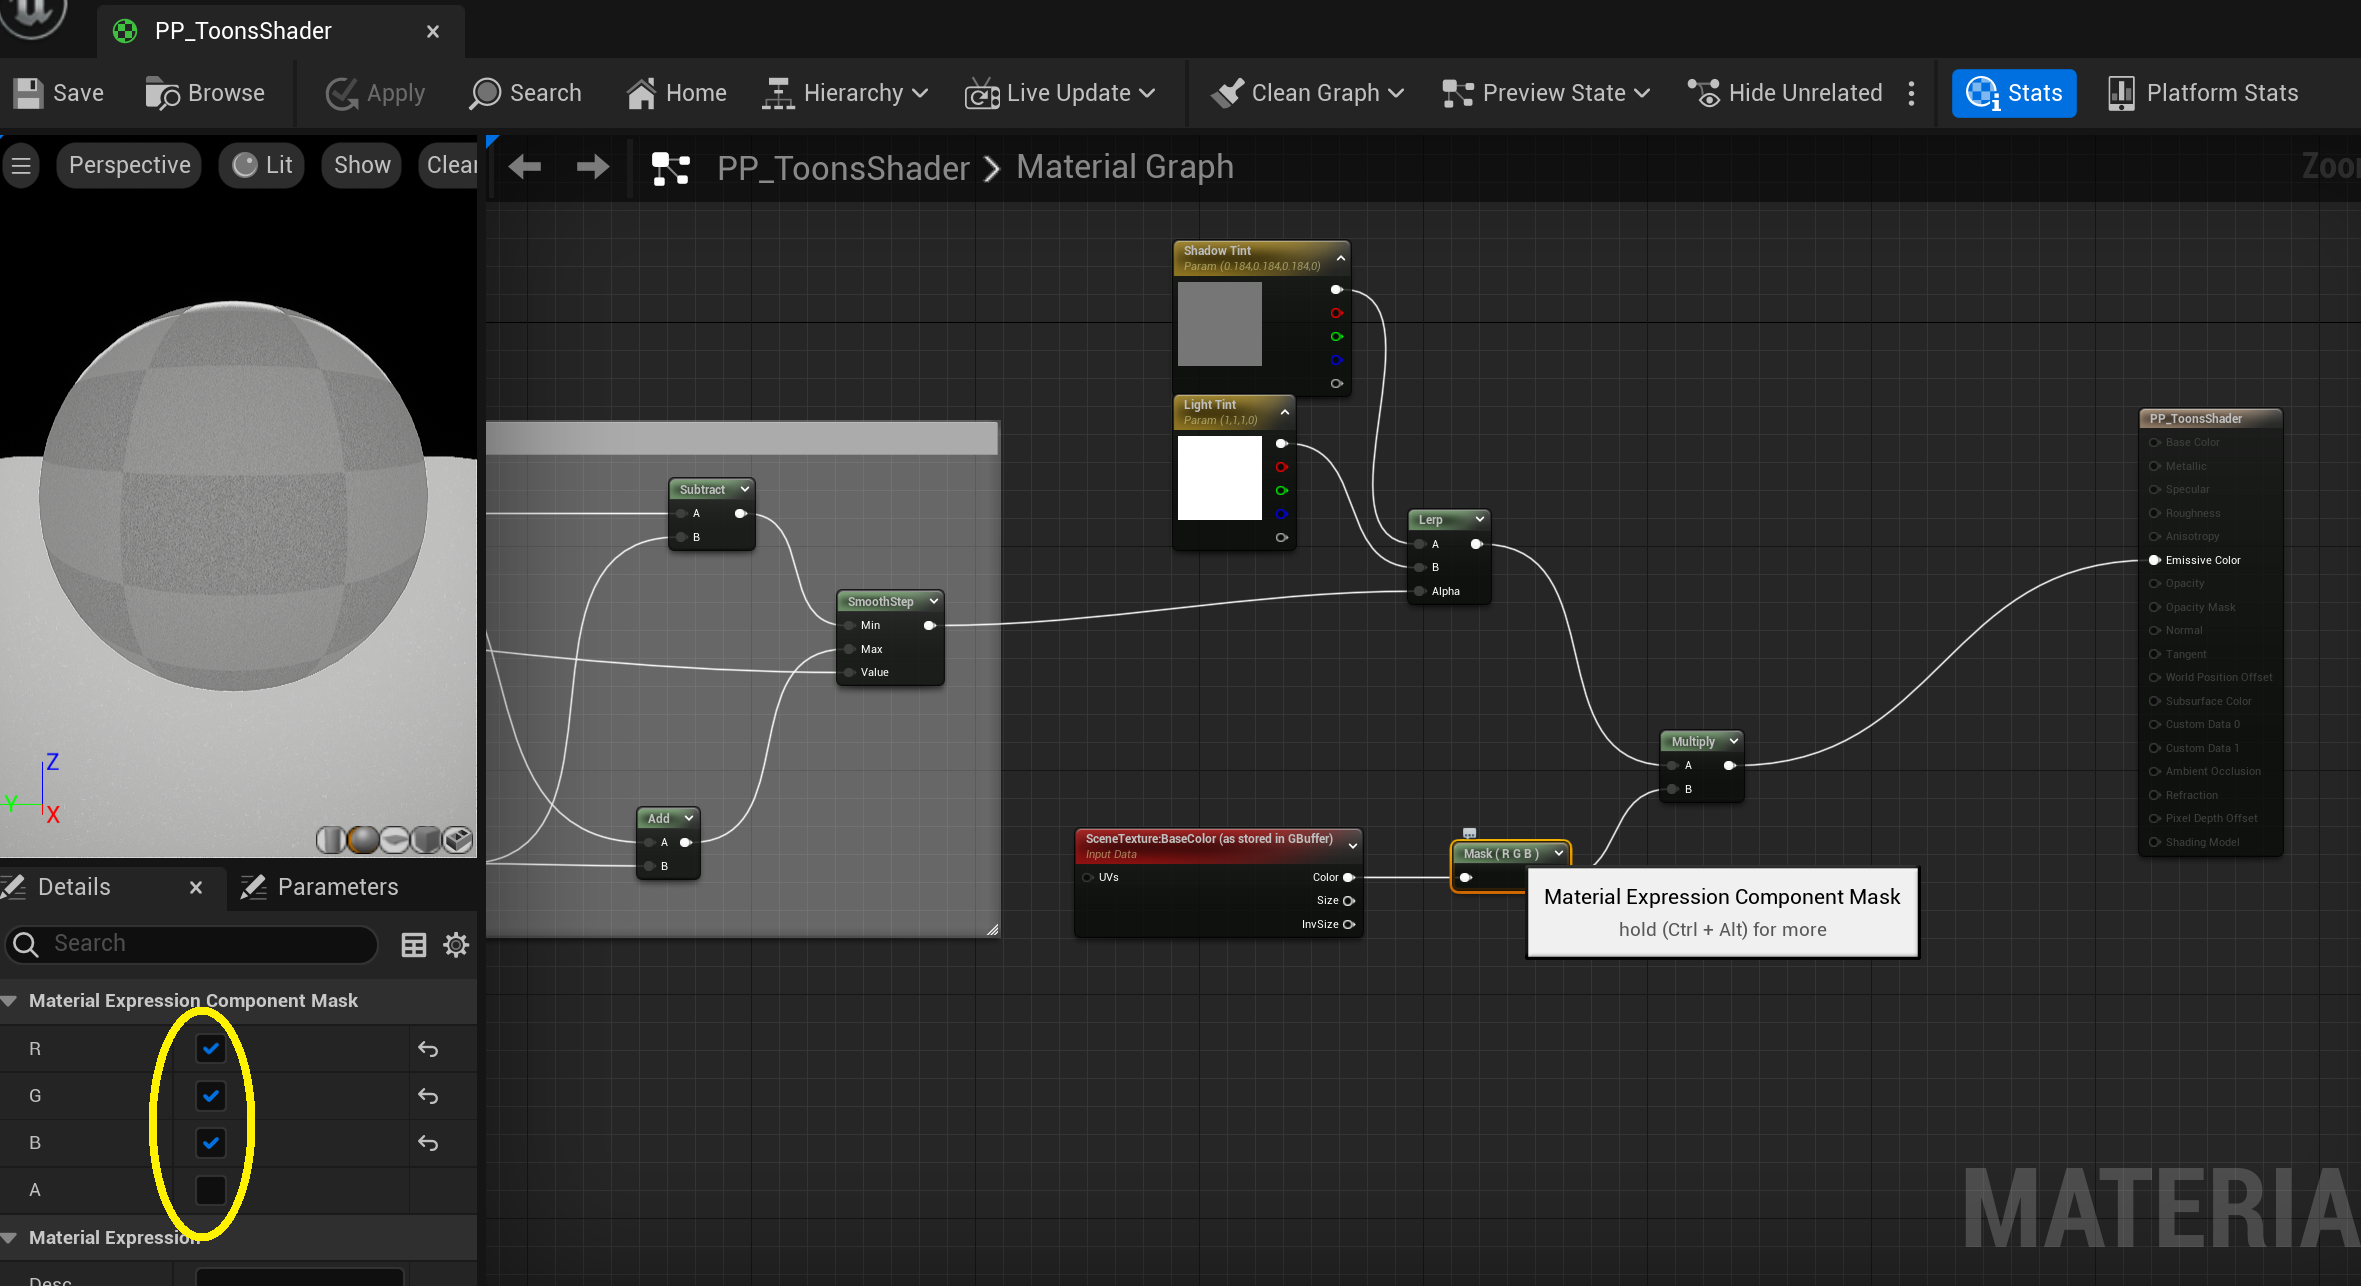Click the Details panel settings gear
The width and height of the screenshot is (2361, 1286).
[456, 944]
